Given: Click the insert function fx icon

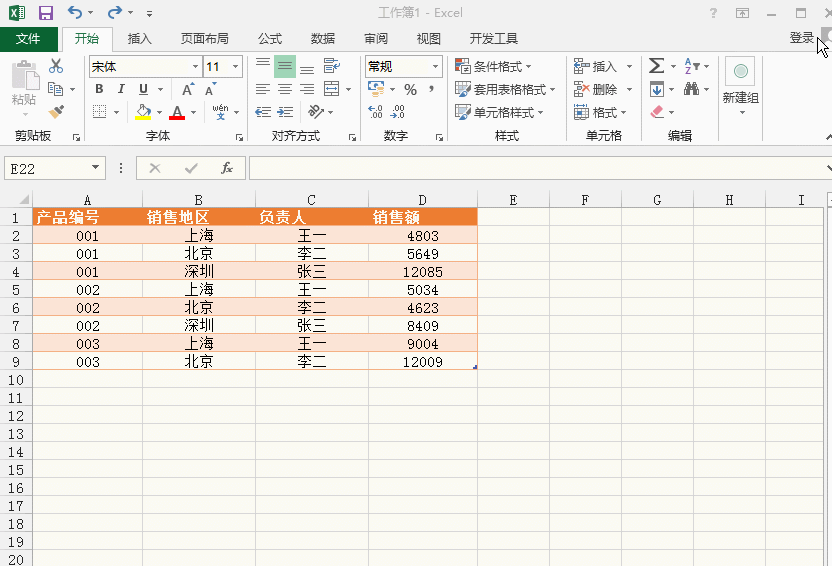Looking at the screenshot, I should [227, 168].
